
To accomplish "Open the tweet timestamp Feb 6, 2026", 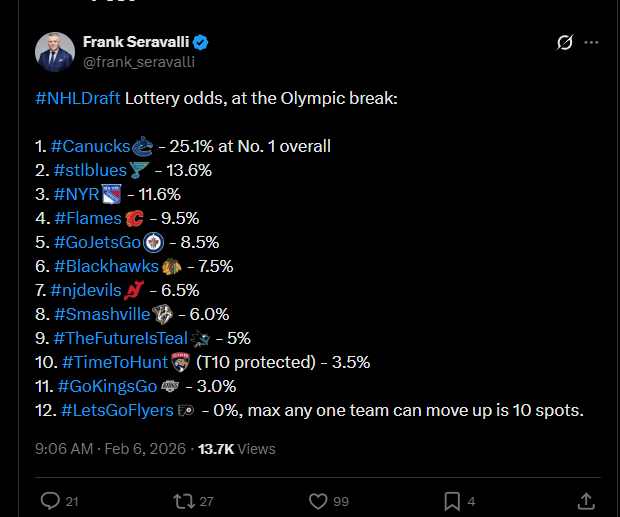I will click(142, 449).
